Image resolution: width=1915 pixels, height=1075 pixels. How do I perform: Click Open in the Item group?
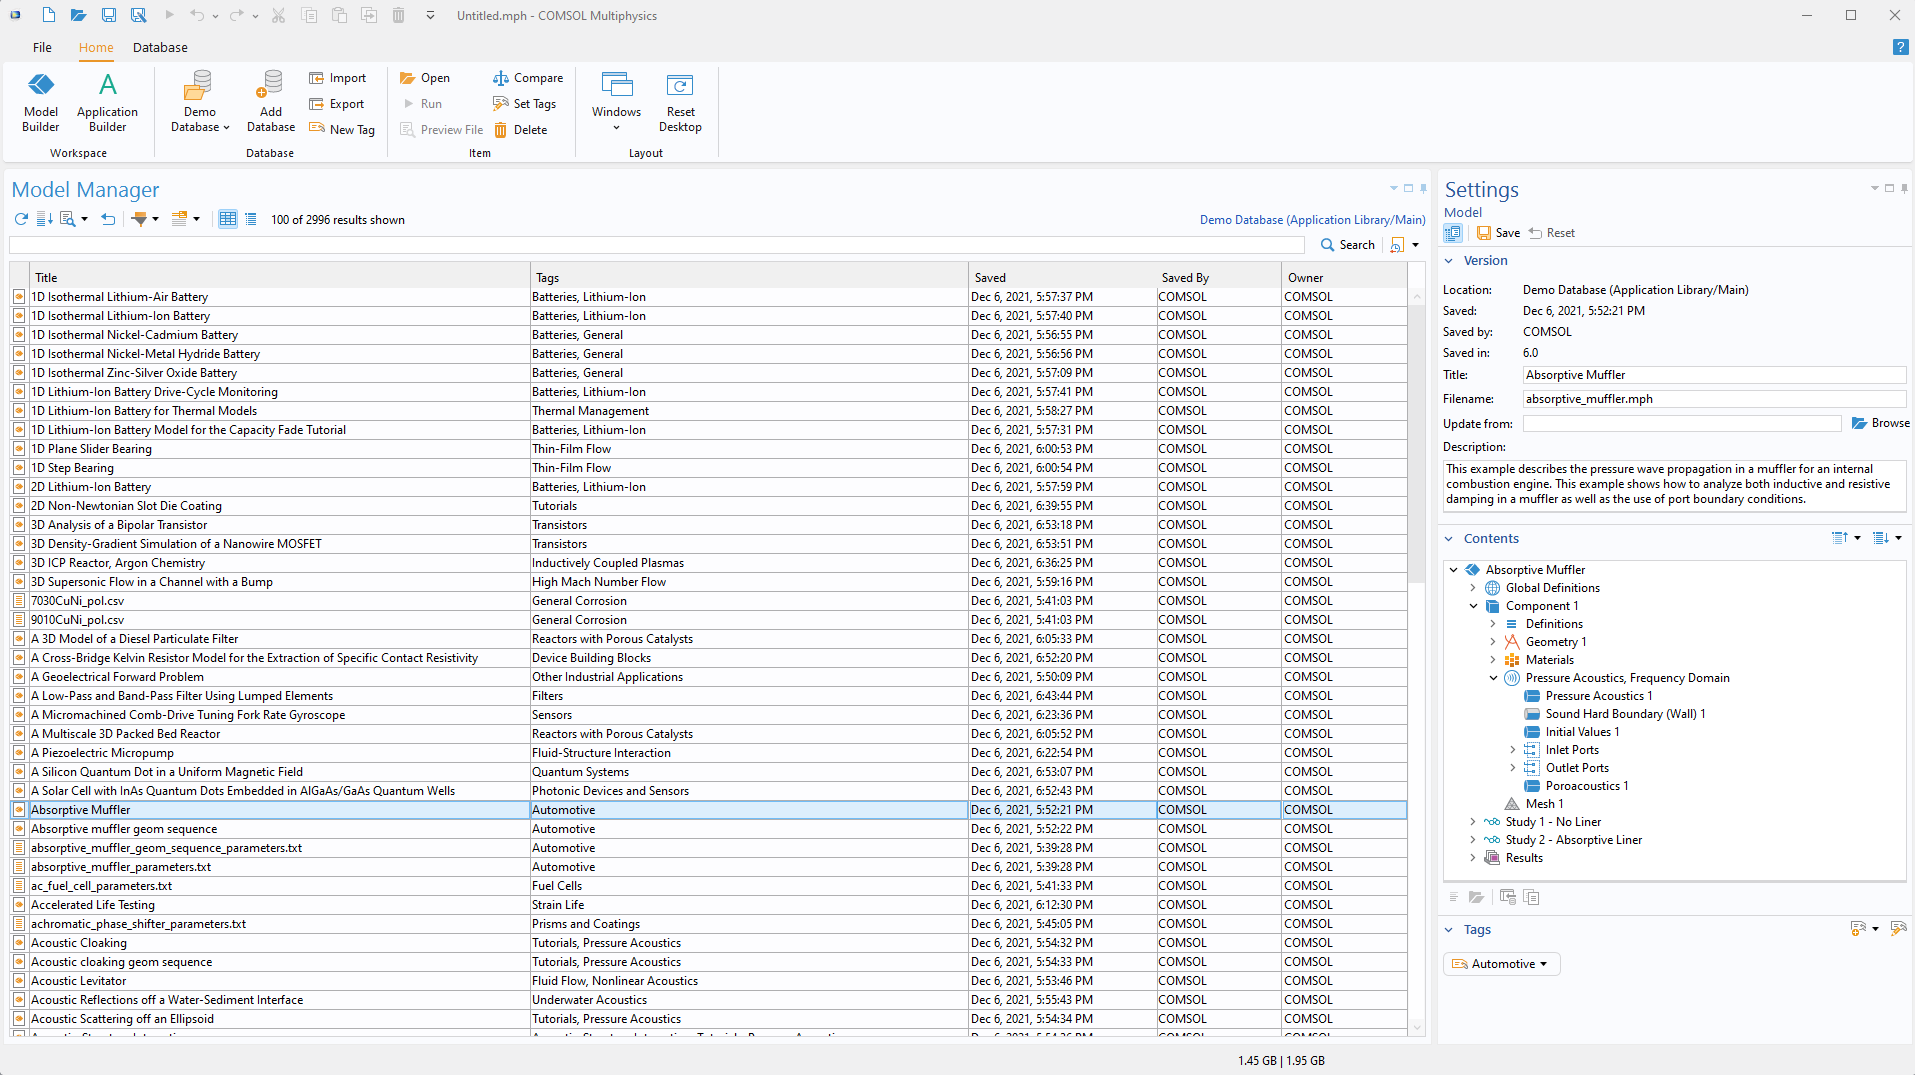click(425, 78)
